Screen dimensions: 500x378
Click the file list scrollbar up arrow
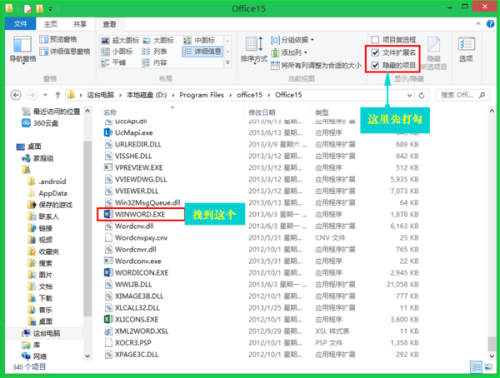pyautogui.click(x=492, y=111)
